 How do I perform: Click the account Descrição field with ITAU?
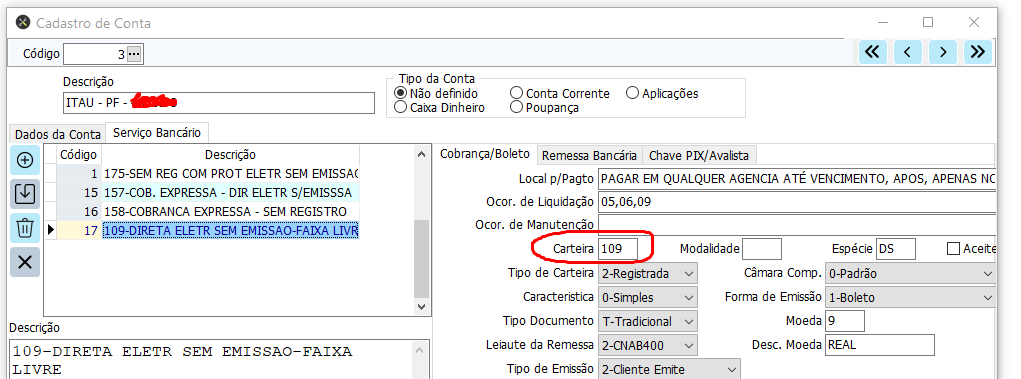[x=219, y=102]
